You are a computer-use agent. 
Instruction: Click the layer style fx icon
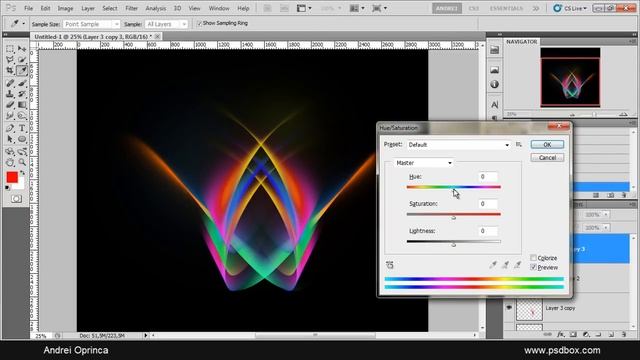tap(561, 334)
